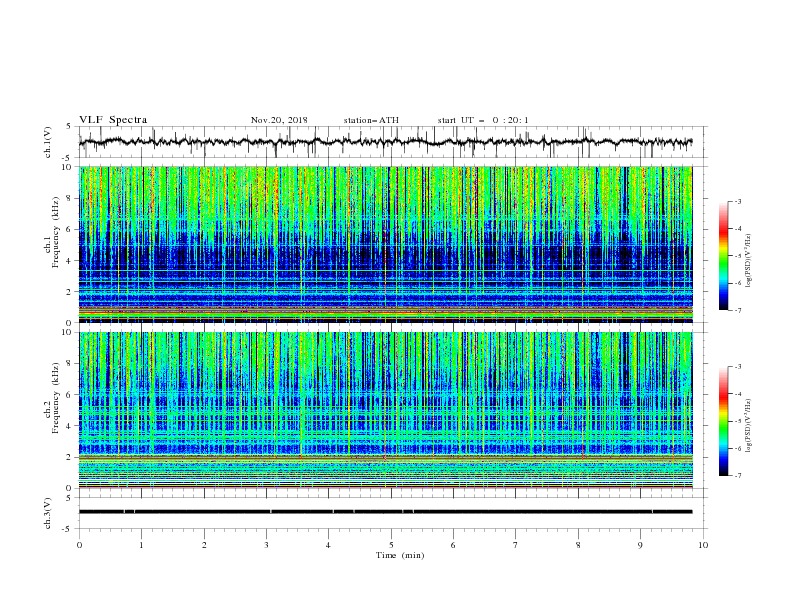Click the ch.2 spectrogram color scale bar
792x612 pixels.
(x=723, y=421)
